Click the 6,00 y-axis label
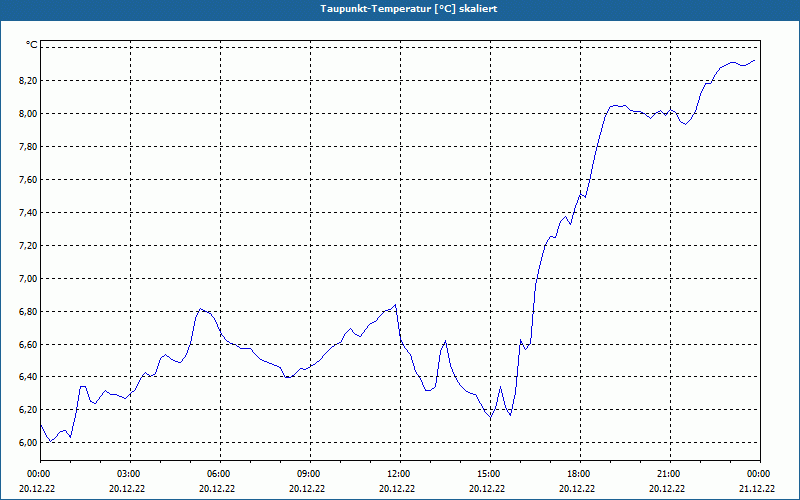The image size is (800, 500). coord(28,442)
